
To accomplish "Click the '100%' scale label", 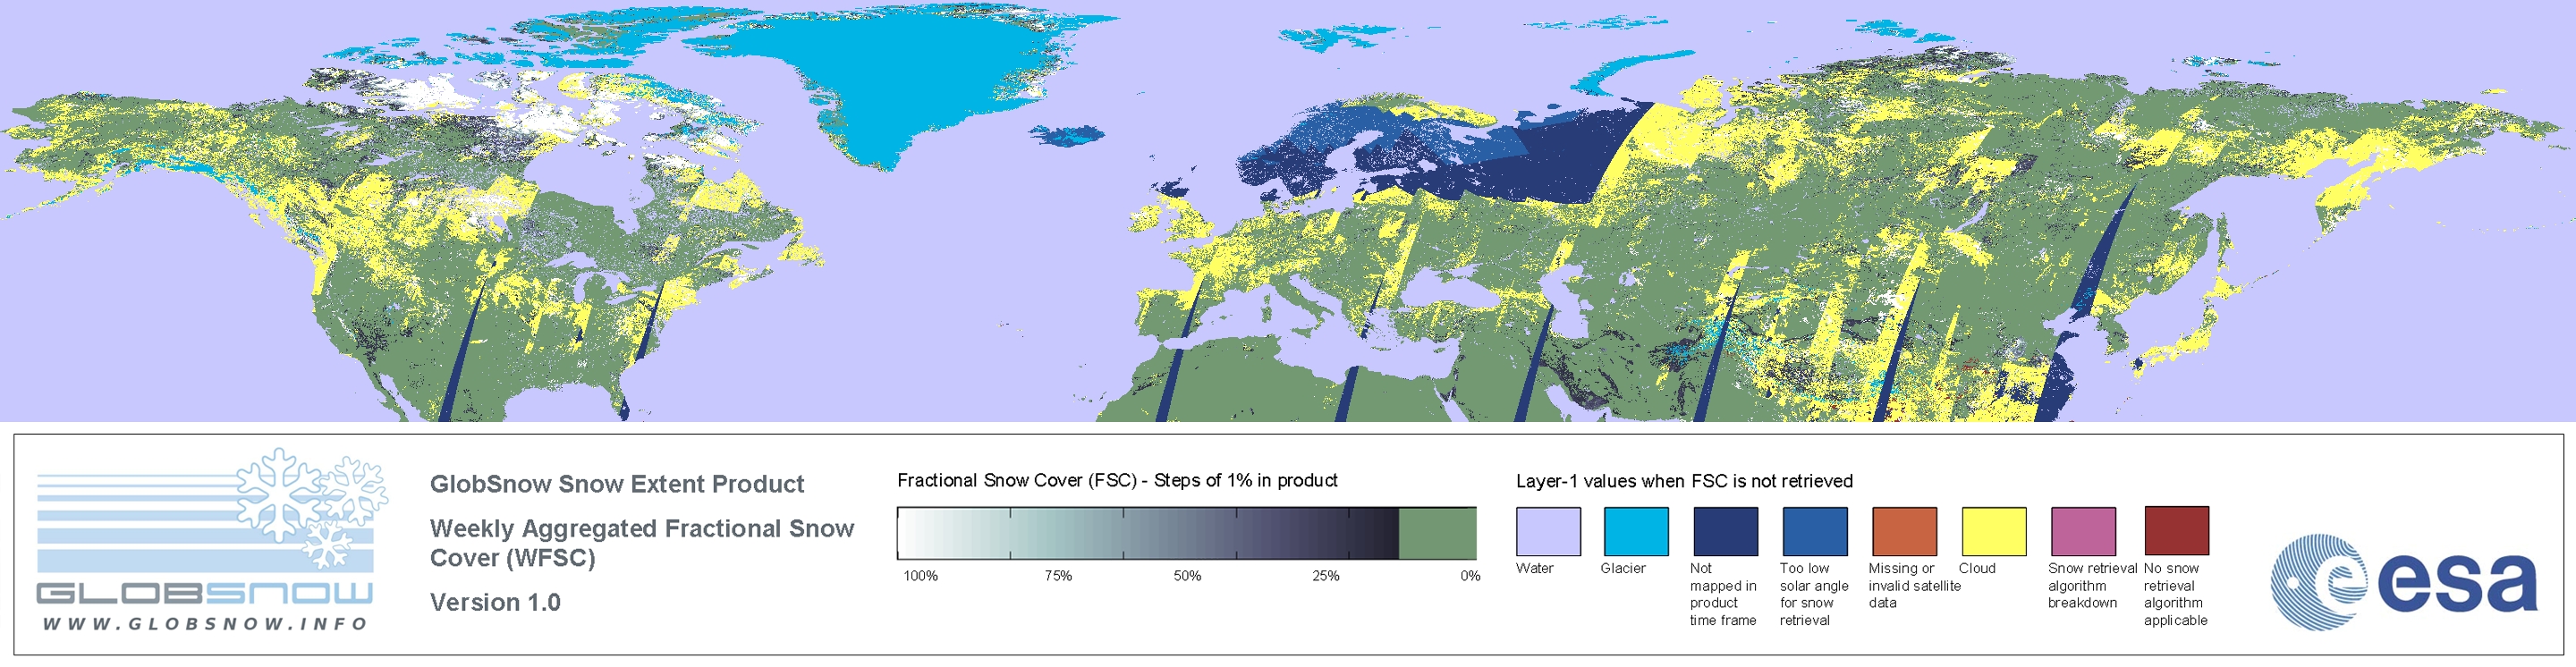I will (x=921, y=576).
